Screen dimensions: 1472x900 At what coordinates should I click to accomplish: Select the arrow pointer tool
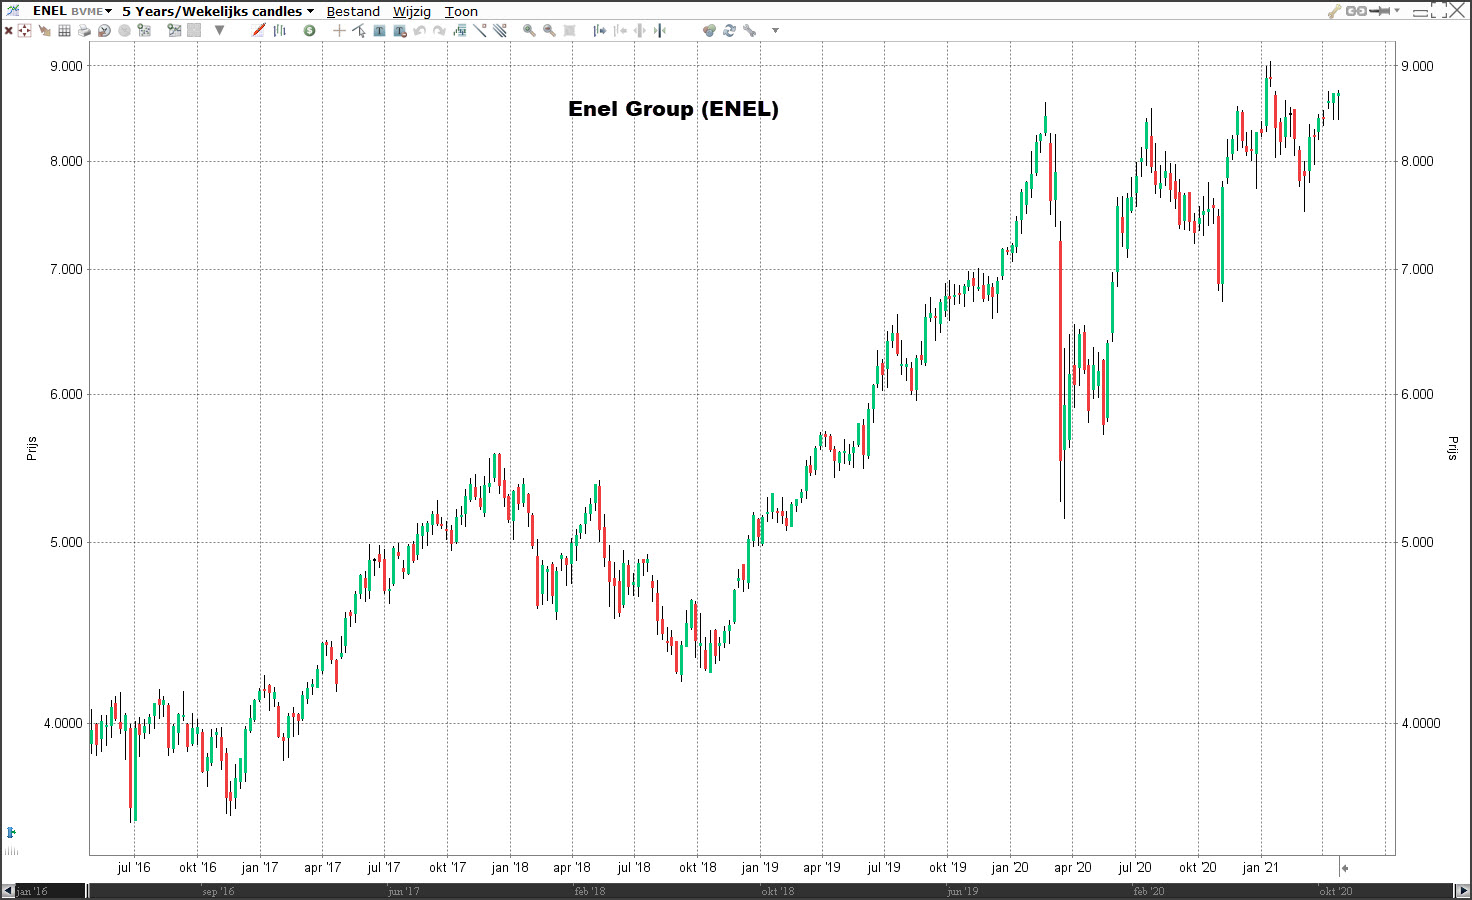tap(359, 31)
